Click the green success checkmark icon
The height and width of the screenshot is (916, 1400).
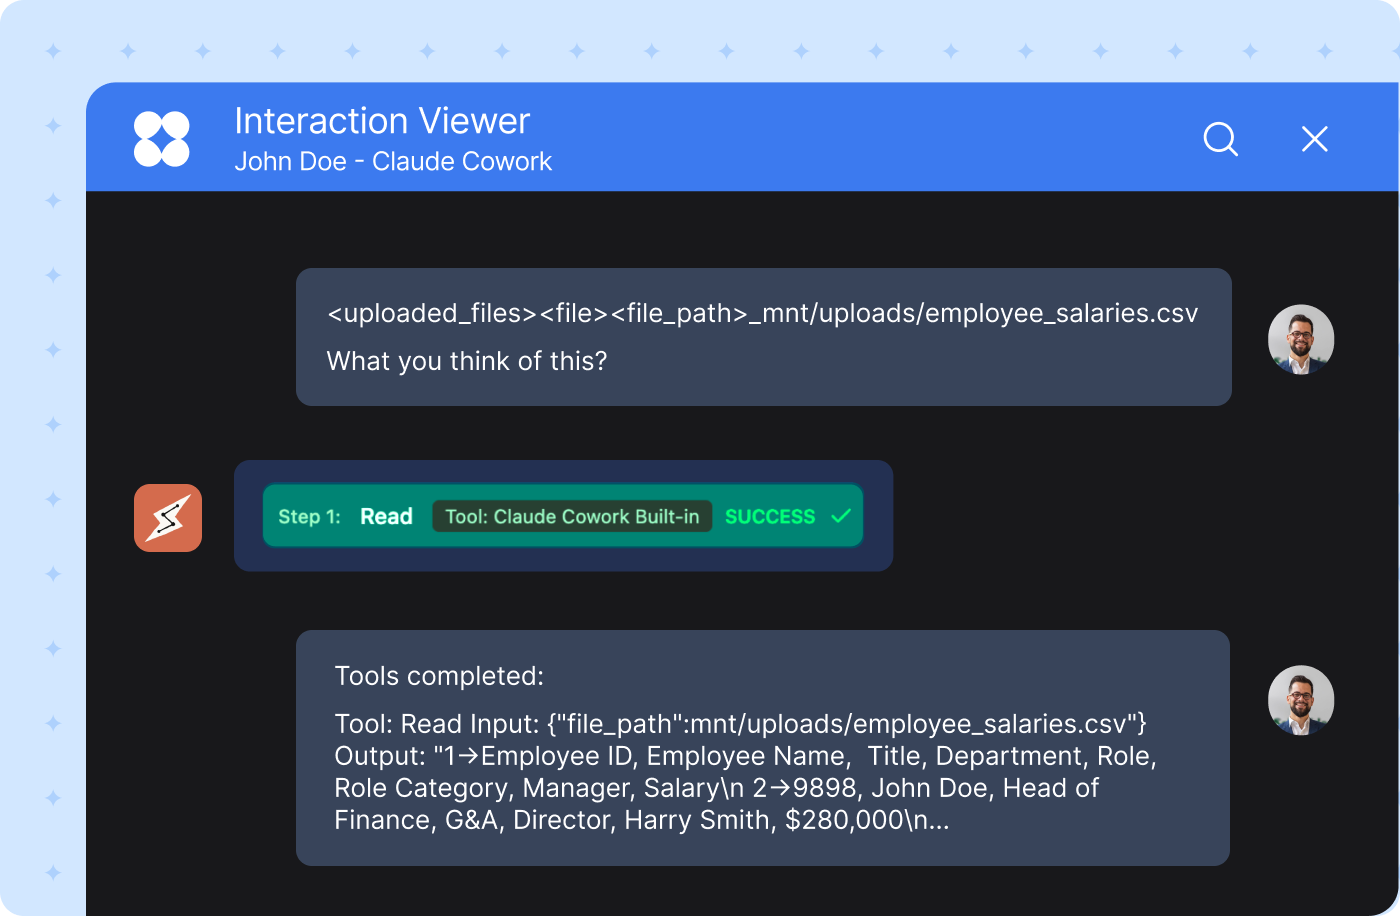(x=841, y=516)
